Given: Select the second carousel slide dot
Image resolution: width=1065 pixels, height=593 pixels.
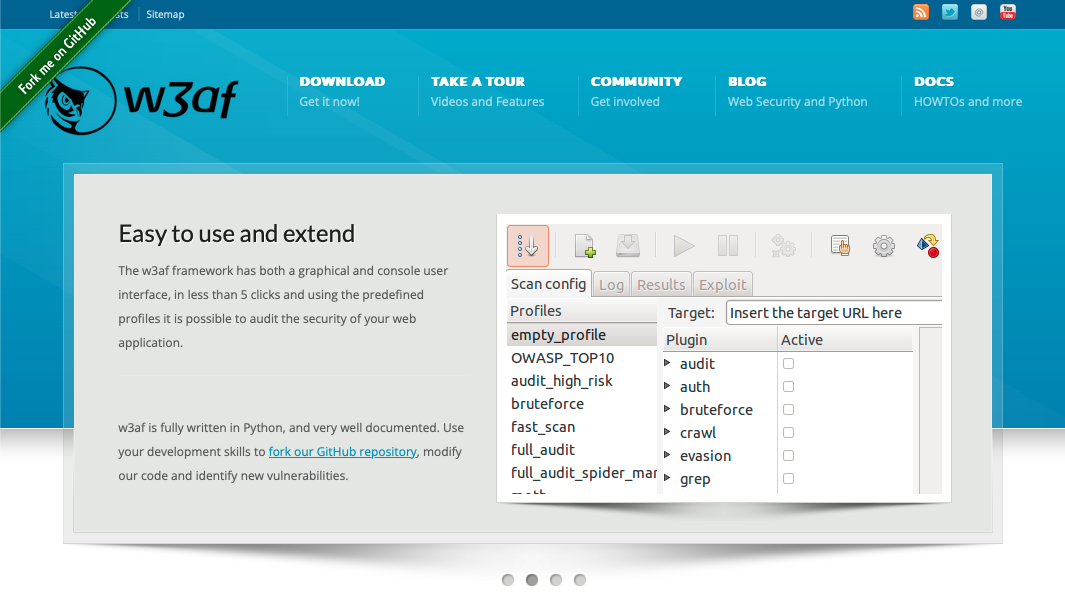Looking at the screenshot, I should click(x=532, y=580).
